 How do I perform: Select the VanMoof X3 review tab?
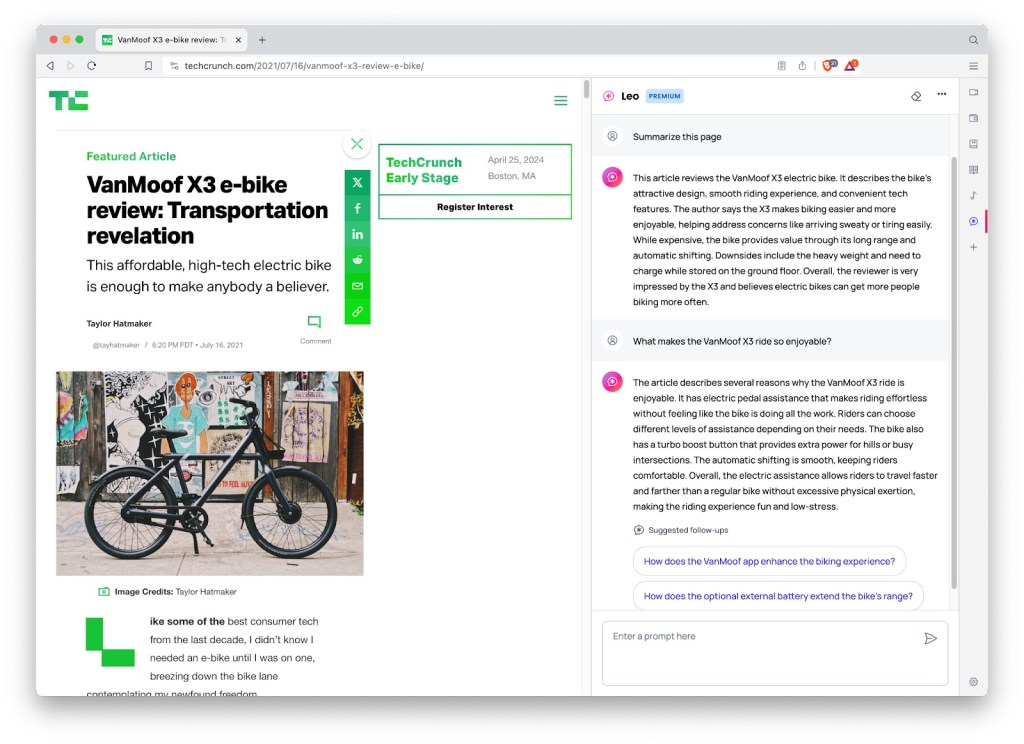pos(172,40)
